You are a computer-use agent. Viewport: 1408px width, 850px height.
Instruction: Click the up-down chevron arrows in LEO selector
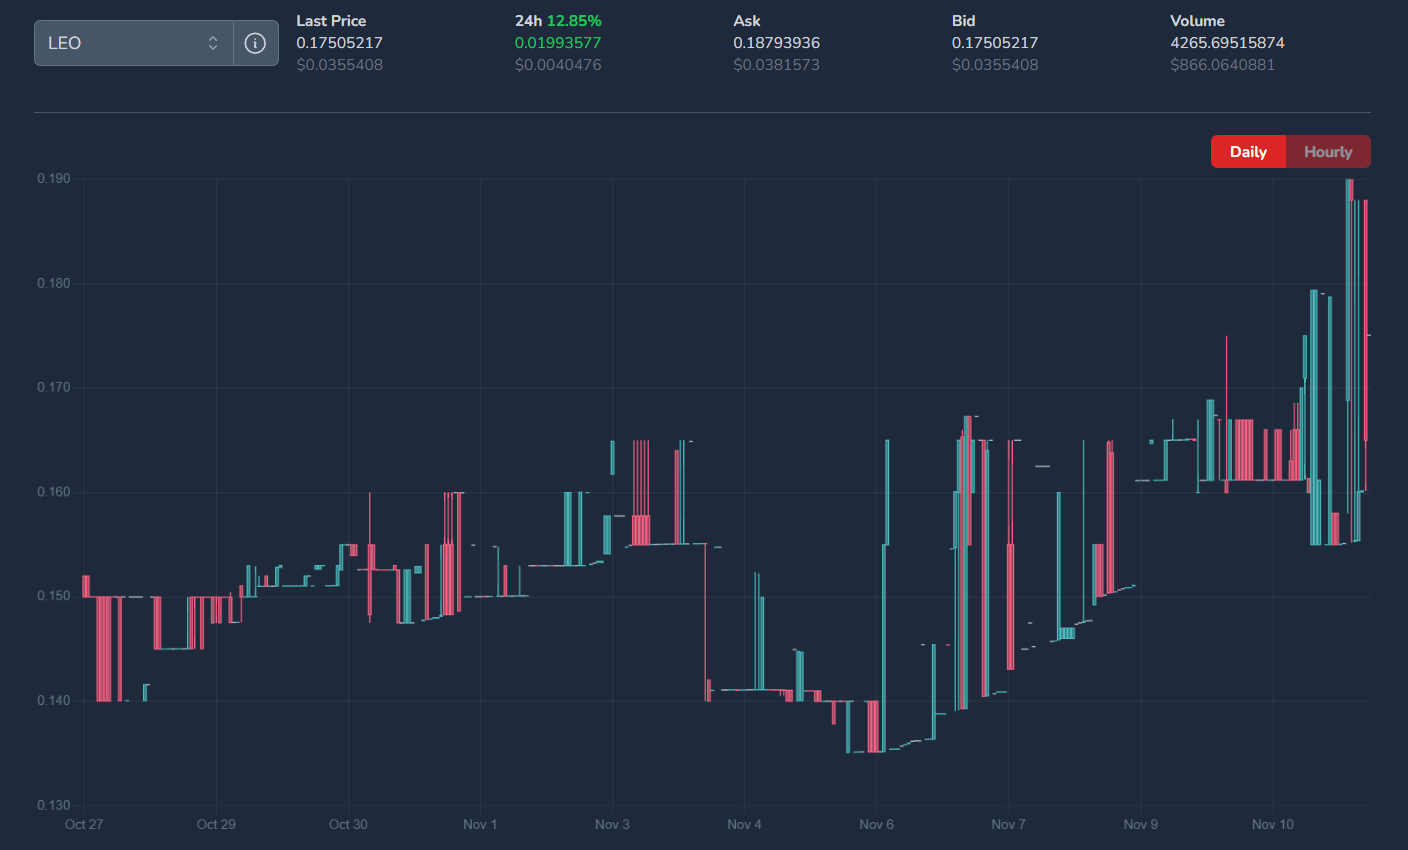pos(213,43)
